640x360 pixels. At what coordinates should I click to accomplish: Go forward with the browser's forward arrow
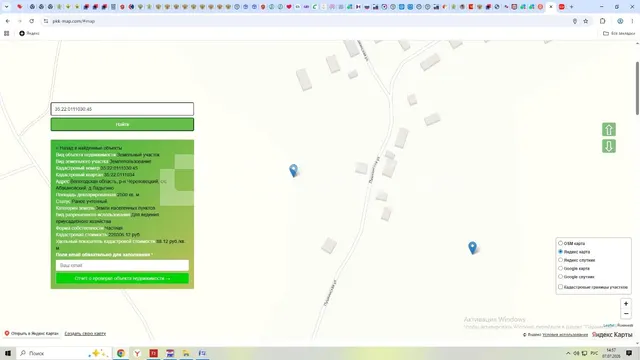click(20, 21)
